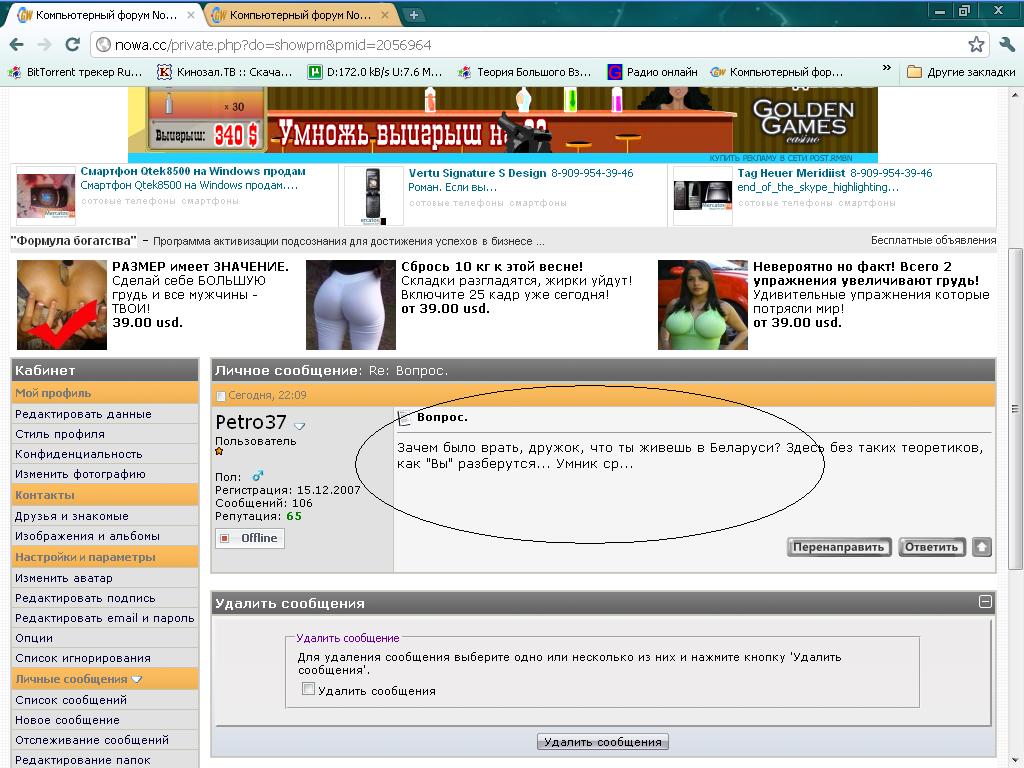This screenshot has height=768, width=1024.
Task: Open the Формула богатства ad link
Action: tap(74, 240)
